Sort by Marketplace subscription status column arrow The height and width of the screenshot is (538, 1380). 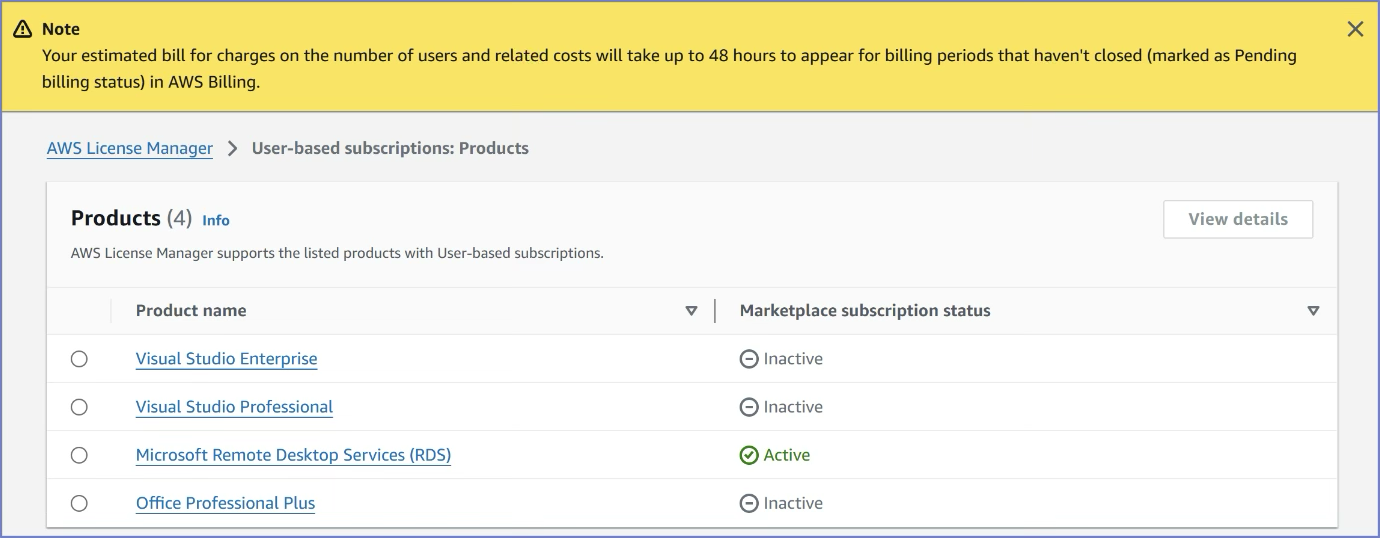click(x=1314, y=311)
